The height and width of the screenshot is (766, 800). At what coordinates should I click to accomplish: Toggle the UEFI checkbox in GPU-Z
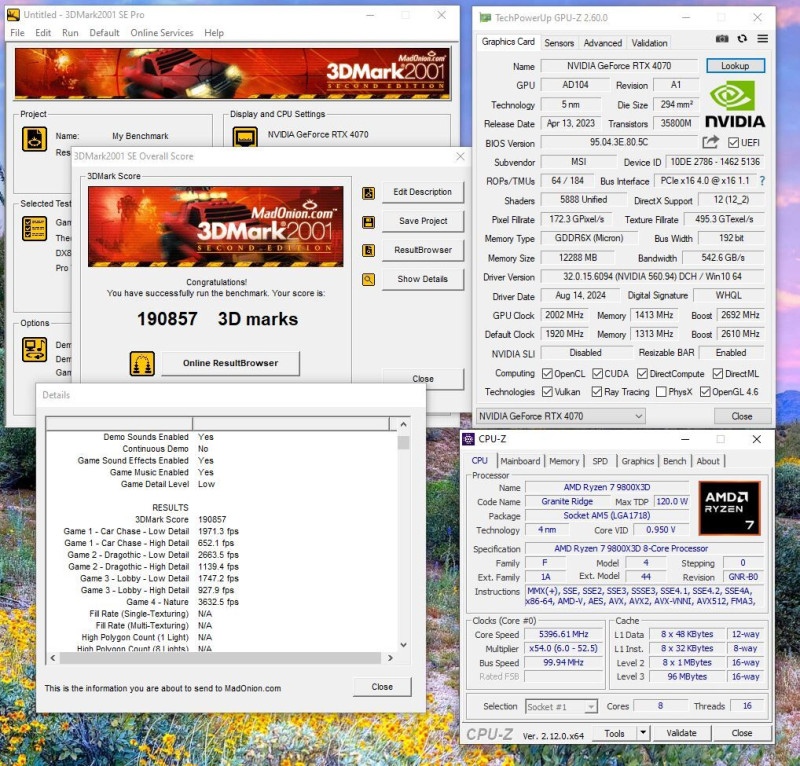click(733, 143)
